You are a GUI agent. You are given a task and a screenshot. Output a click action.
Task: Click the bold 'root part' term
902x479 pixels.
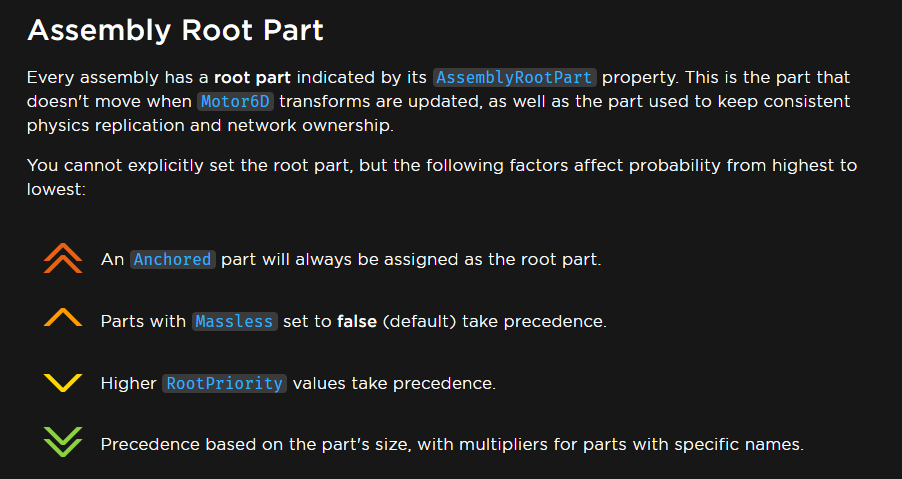[253, 78]
